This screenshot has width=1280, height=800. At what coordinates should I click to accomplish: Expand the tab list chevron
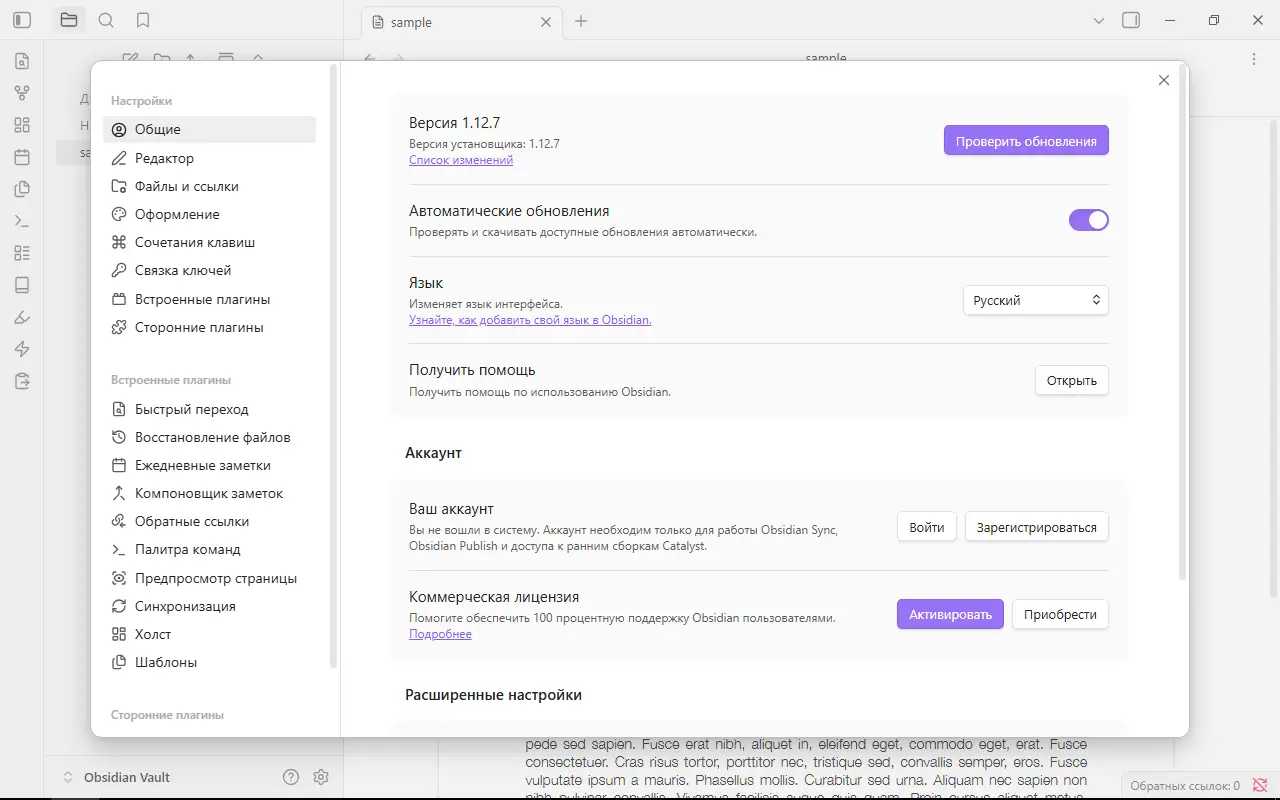(x=1099, y=21)
